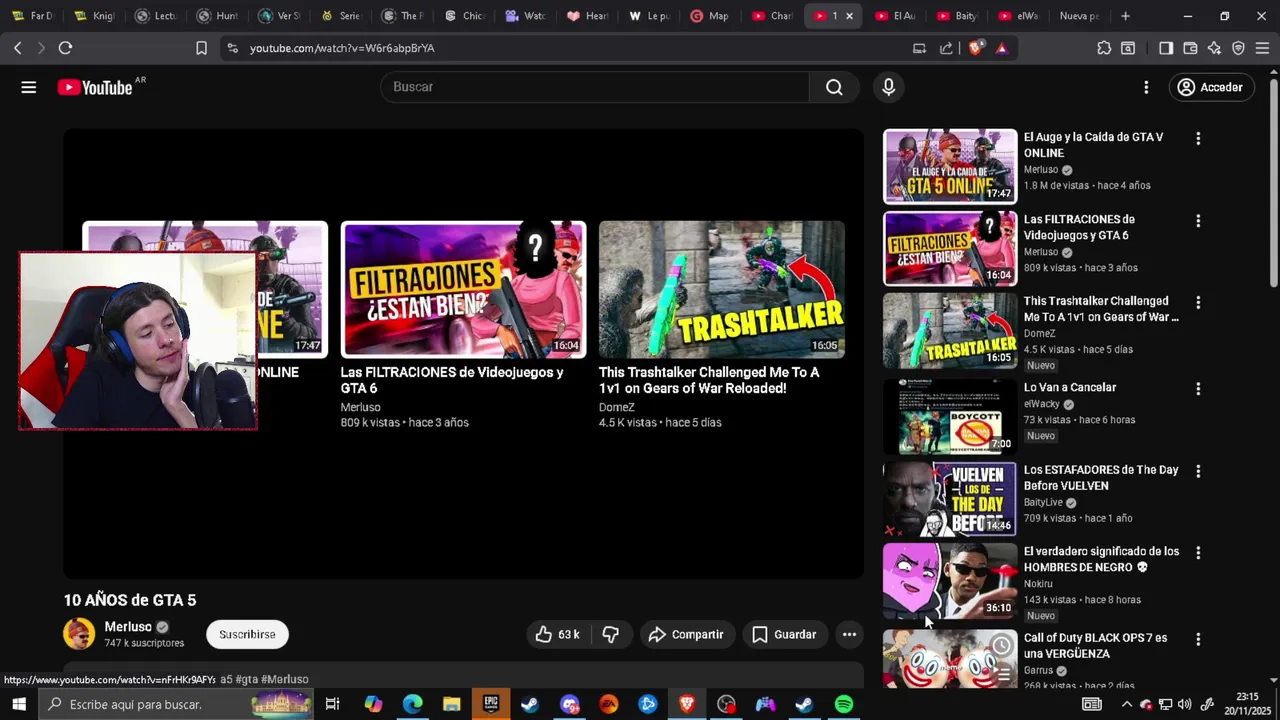The height and width of the screenshot is (720, 1280).
Task: Open File Explorer from taskbar
Action: click(x=451, y=704)
